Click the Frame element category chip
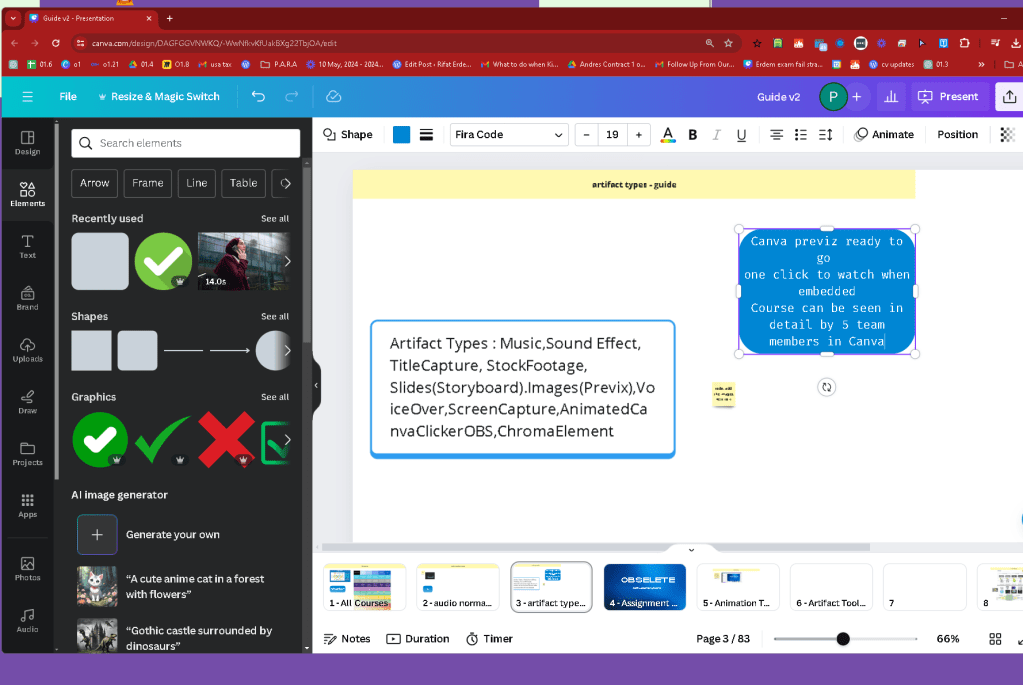Screen dimensions: 1023x685 pos(147,183)
